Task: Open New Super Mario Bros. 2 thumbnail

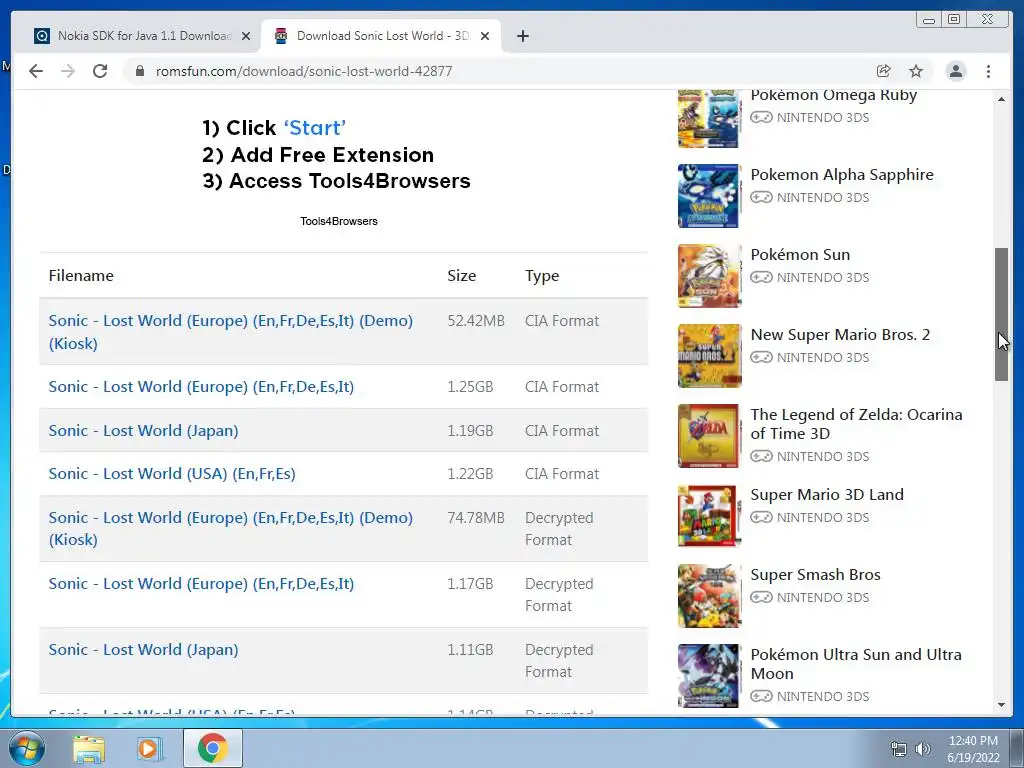Action: tap(709, 356)
